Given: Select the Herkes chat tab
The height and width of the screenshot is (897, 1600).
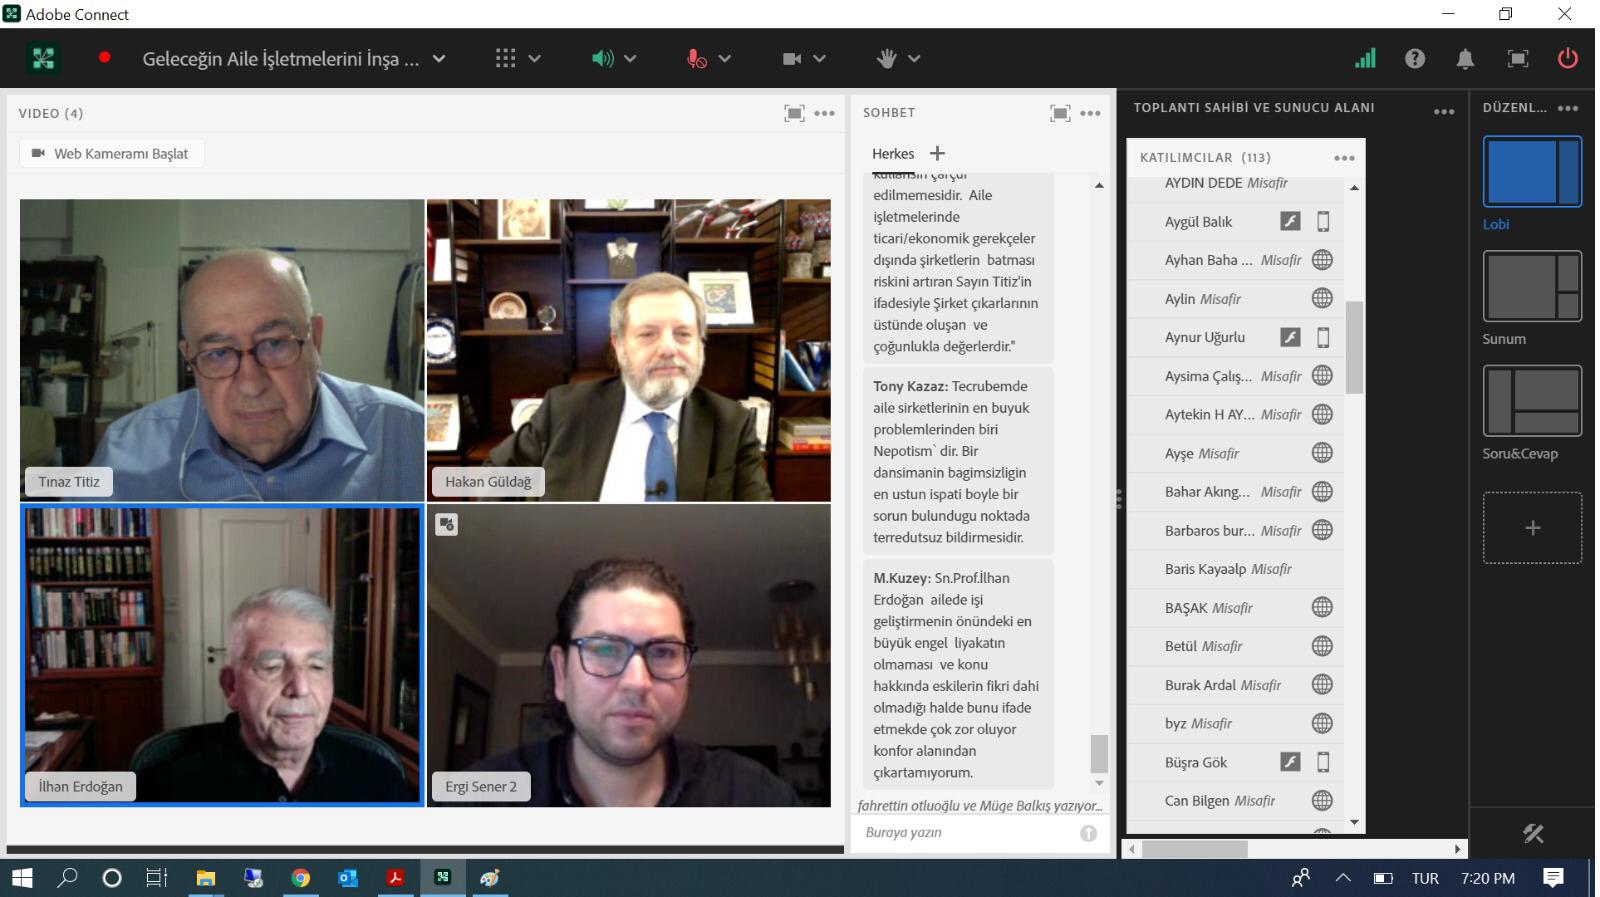Looking at the screenshot, I should [892, 153].
